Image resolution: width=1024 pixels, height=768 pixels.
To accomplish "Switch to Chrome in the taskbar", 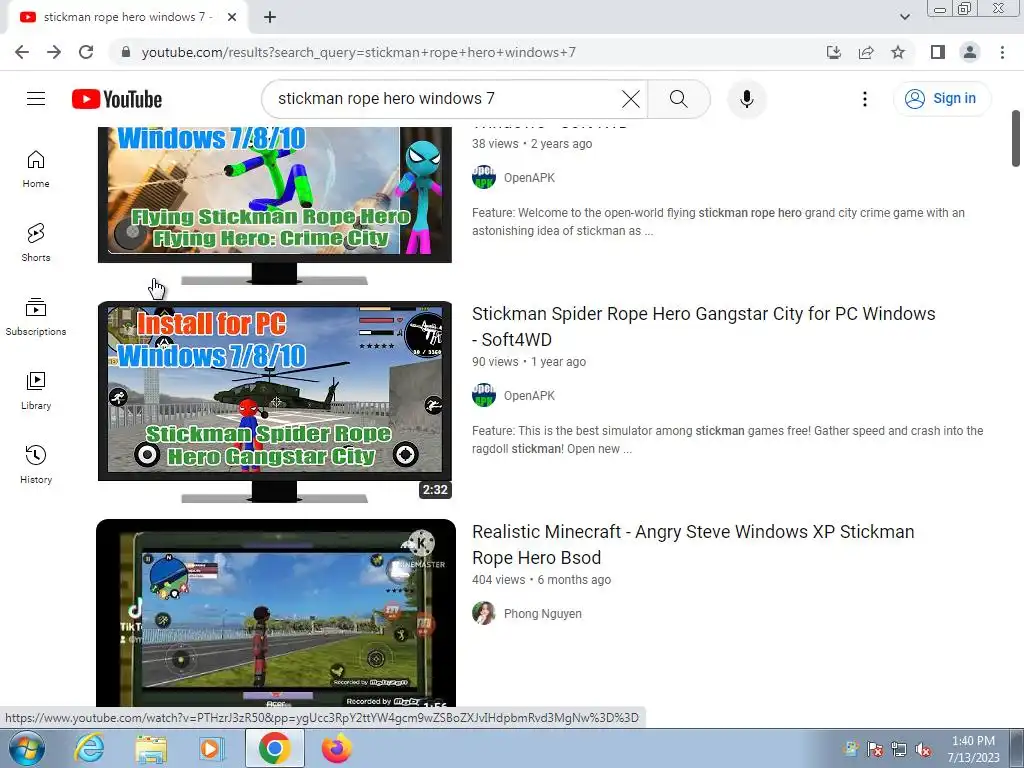I will tap(274, 748).
